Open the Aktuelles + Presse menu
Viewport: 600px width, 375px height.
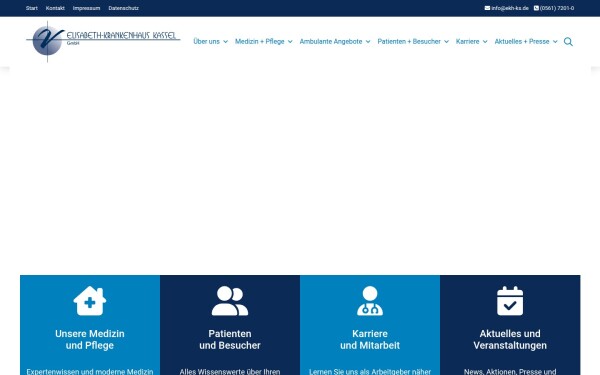pos(522,41)
